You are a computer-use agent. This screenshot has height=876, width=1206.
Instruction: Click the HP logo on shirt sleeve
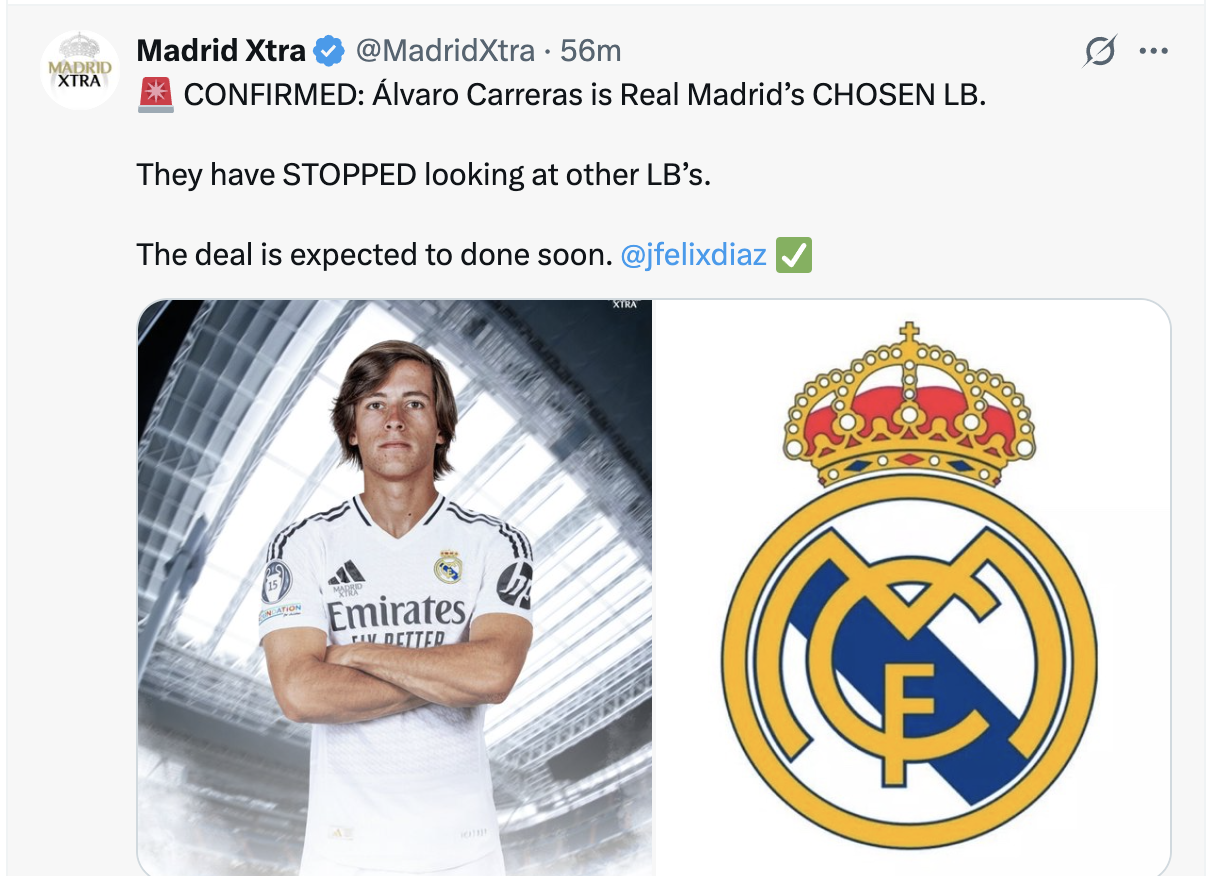[517, 585]
